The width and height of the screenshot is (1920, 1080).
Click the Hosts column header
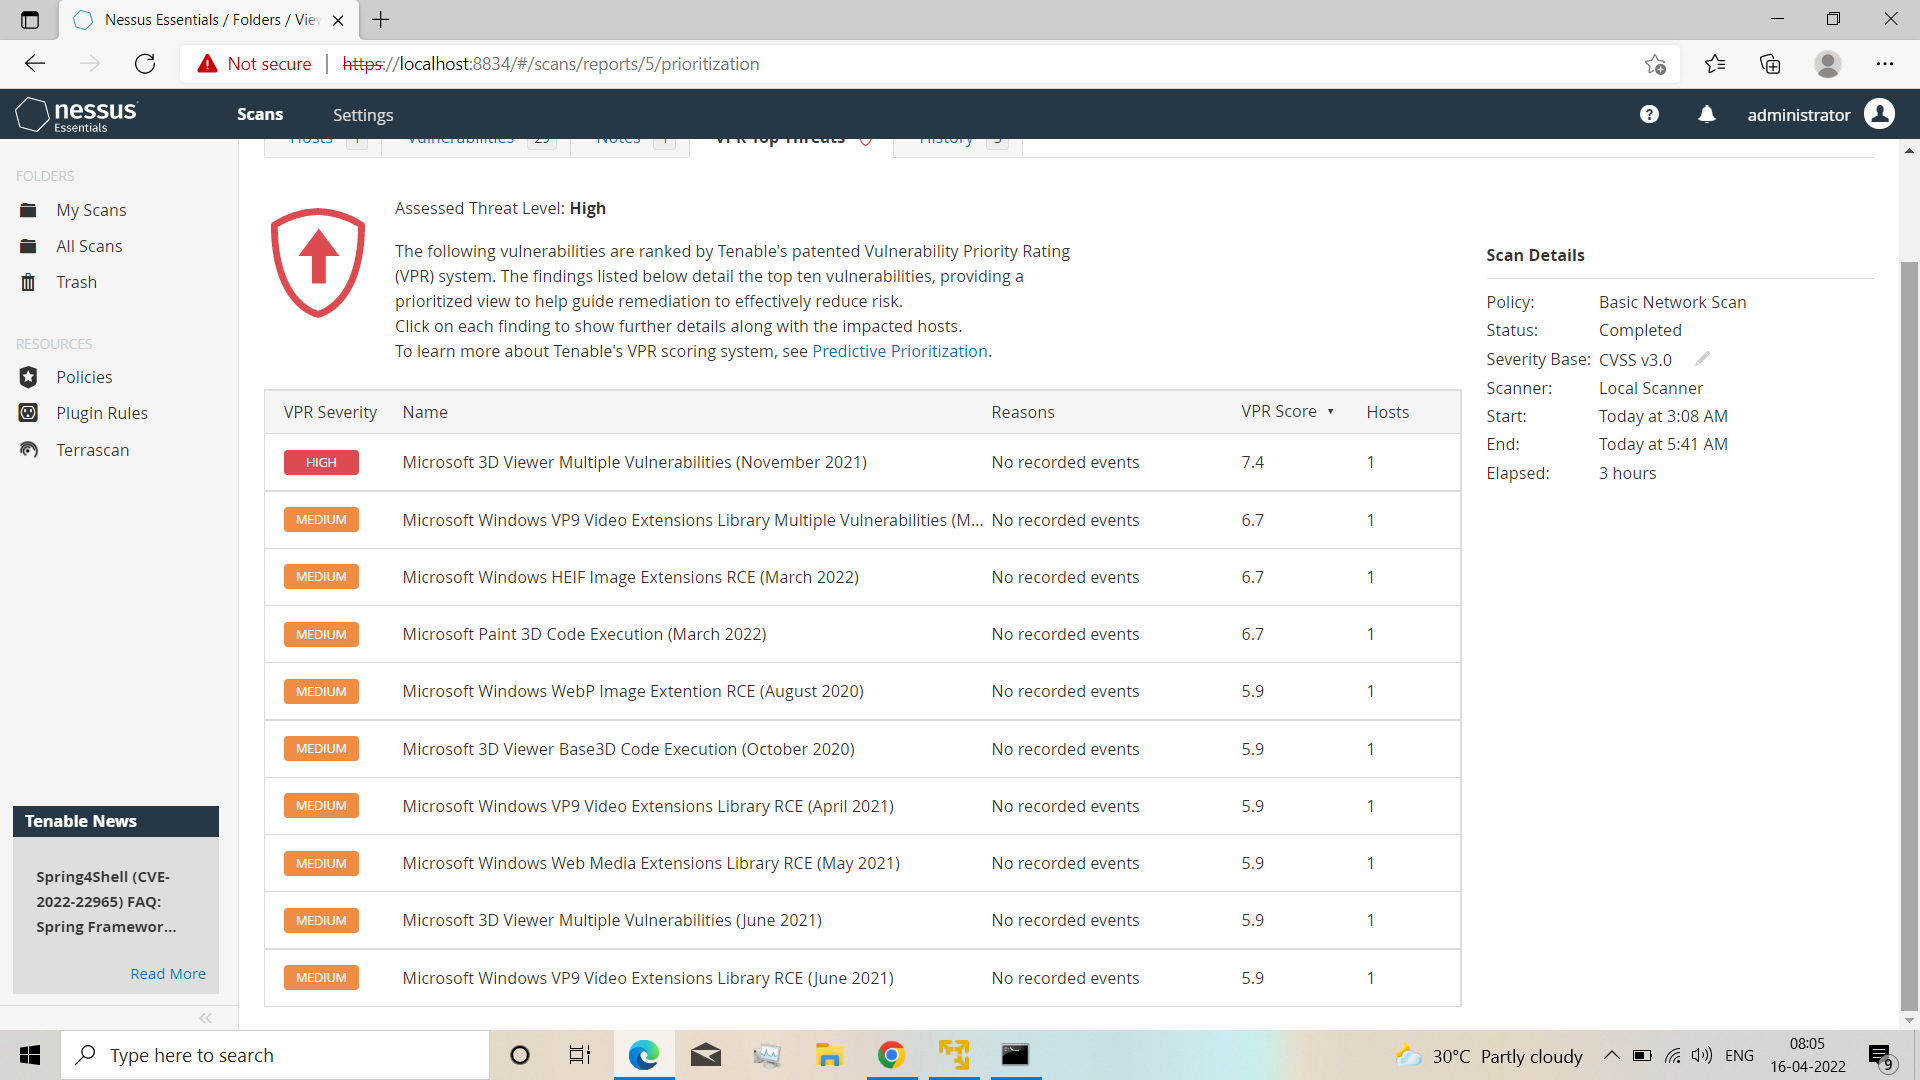[x=1388, y=412]
